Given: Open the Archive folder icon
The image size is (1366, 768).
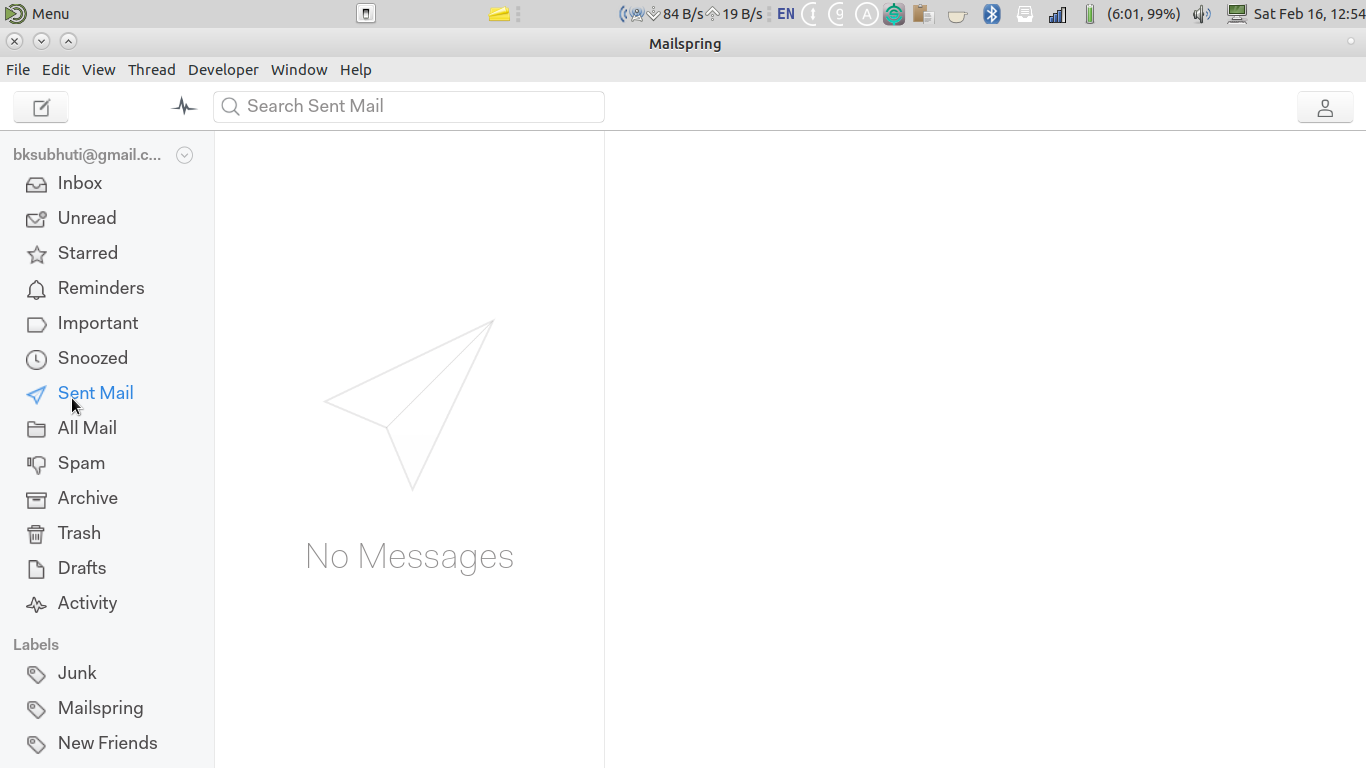Looking at the screenshot, I should 36,498.
